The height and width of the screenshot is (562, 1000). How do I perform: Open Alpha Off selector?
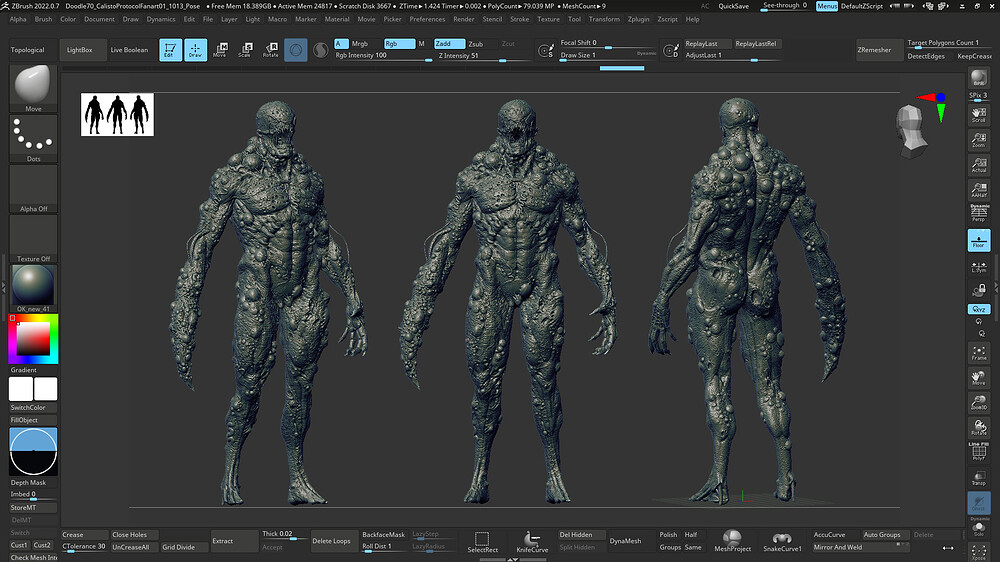pyautogui.click(x=33, y=189)
